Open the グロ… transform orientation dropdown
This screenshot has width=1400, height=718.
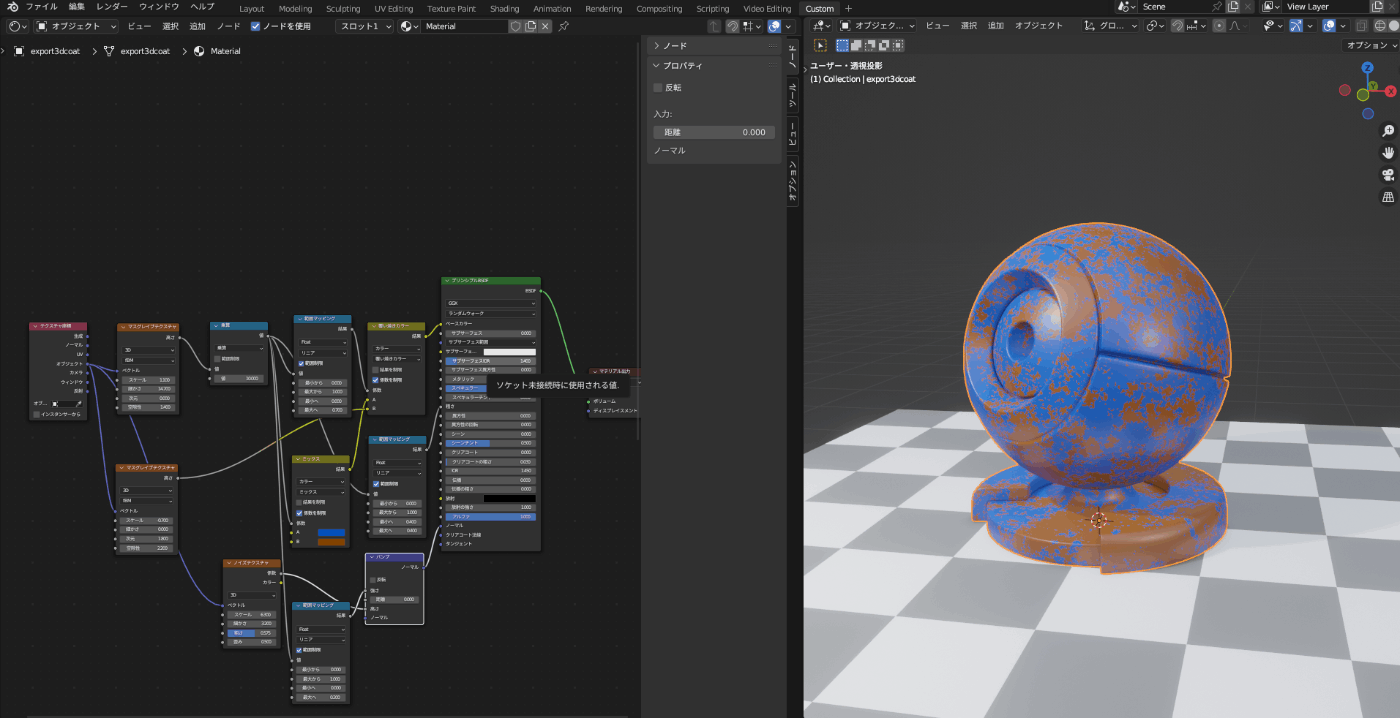point(1111,26)
